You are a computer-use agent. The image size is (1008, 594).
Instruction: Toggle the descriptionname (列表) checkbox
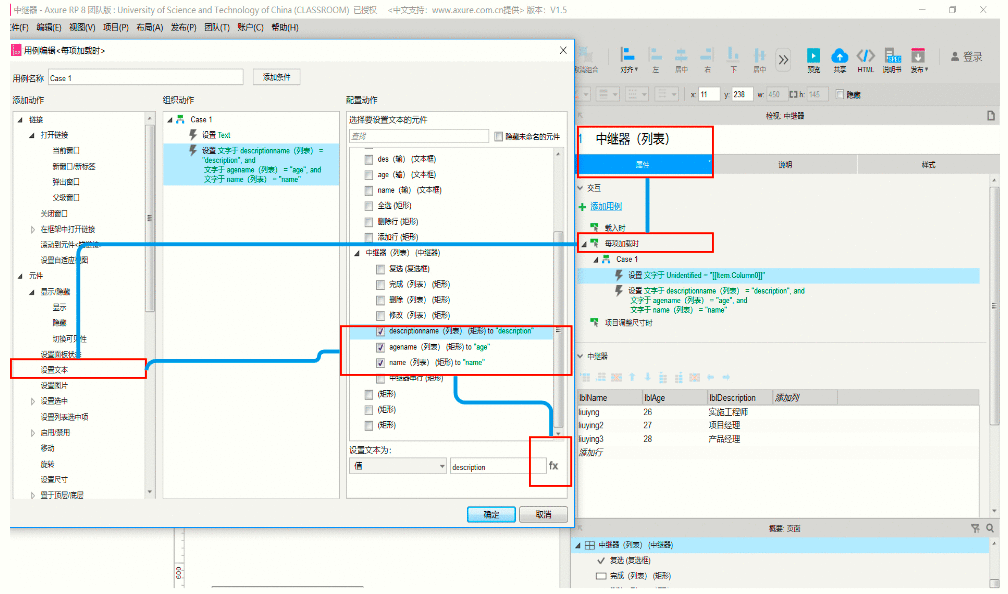coord(381,331)
